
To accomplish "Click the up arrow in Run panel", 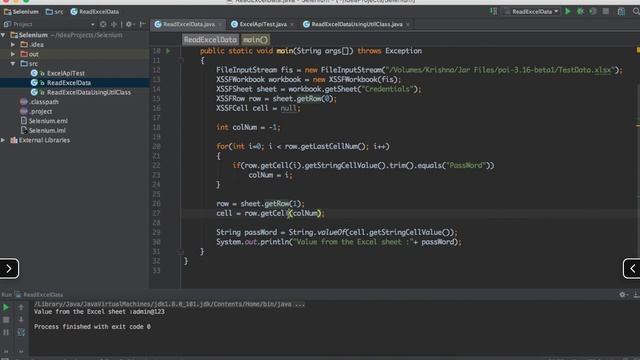I will (21, 307).
